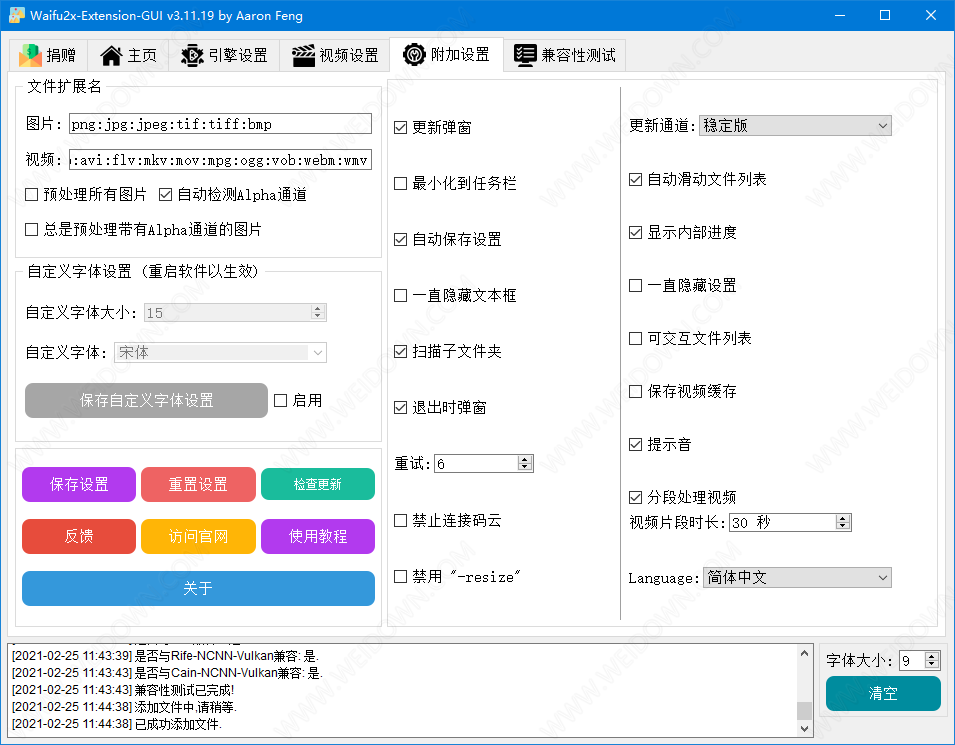Open the 反馈 button
This screenshot has width=955, height=745.
[x=79, y=536]
